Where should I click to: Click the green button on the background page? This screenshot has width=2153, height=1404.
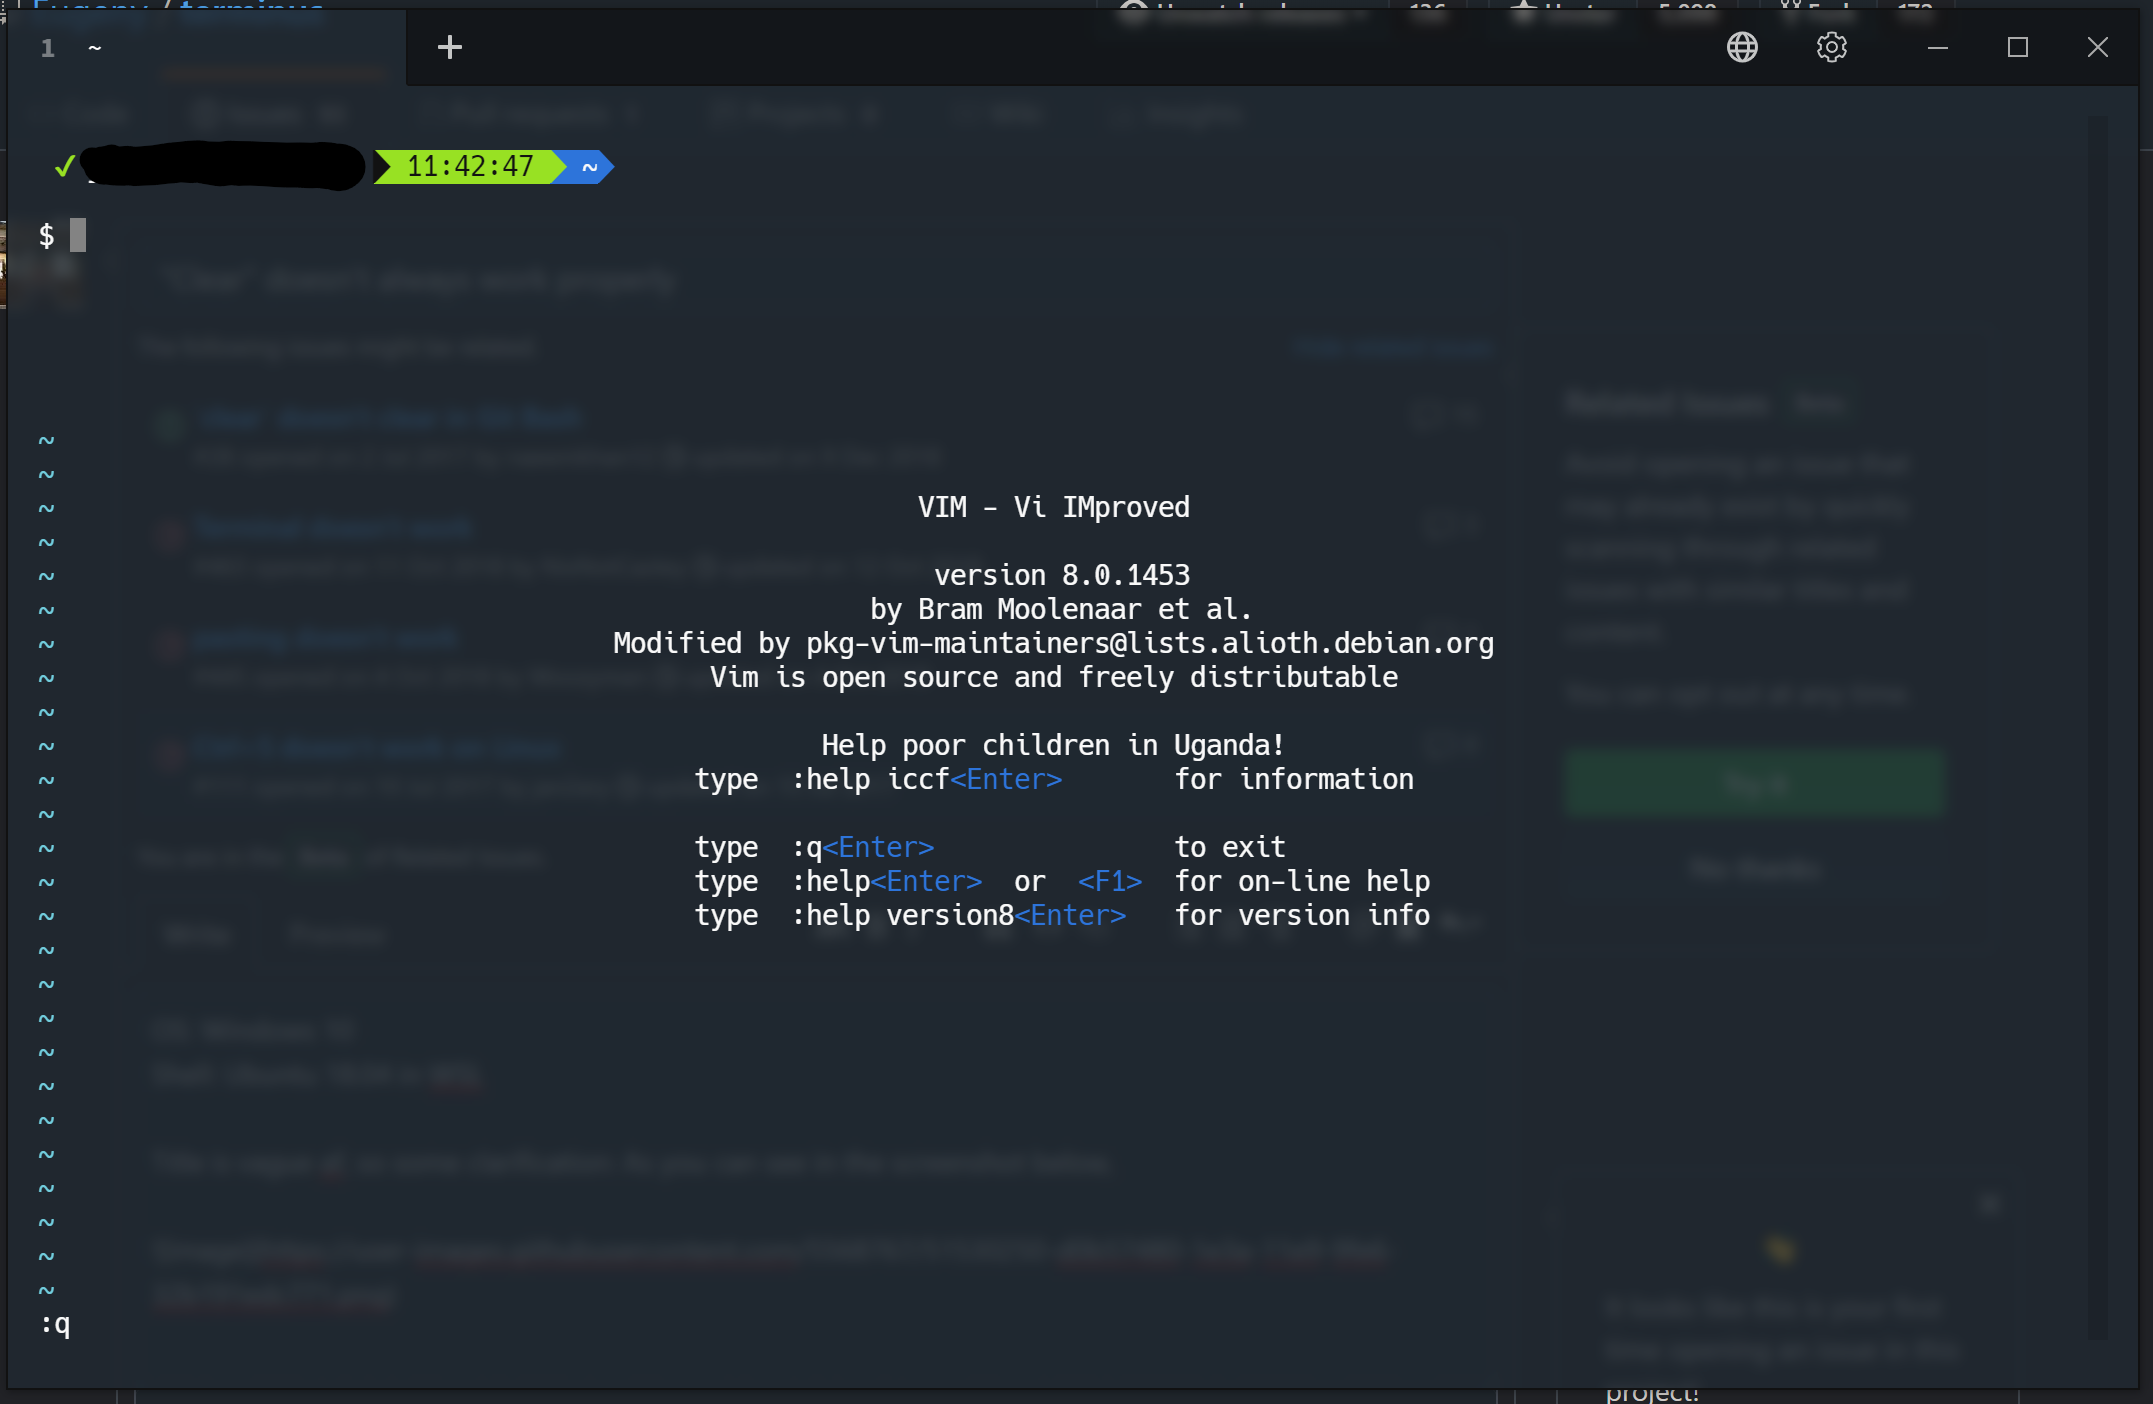1754,783
